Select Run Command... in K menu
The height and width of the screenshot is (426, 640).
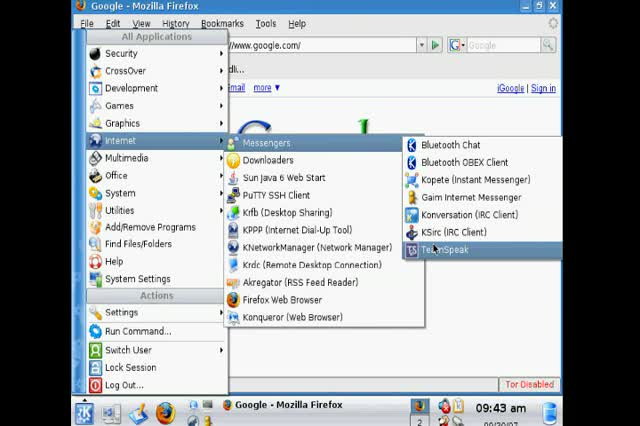tap(157, 331)
